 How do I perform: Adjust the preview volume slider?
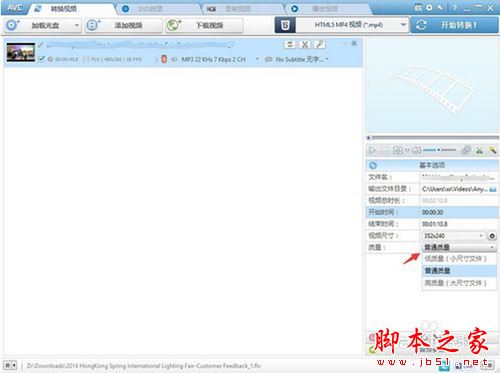(x=439, y=150)
